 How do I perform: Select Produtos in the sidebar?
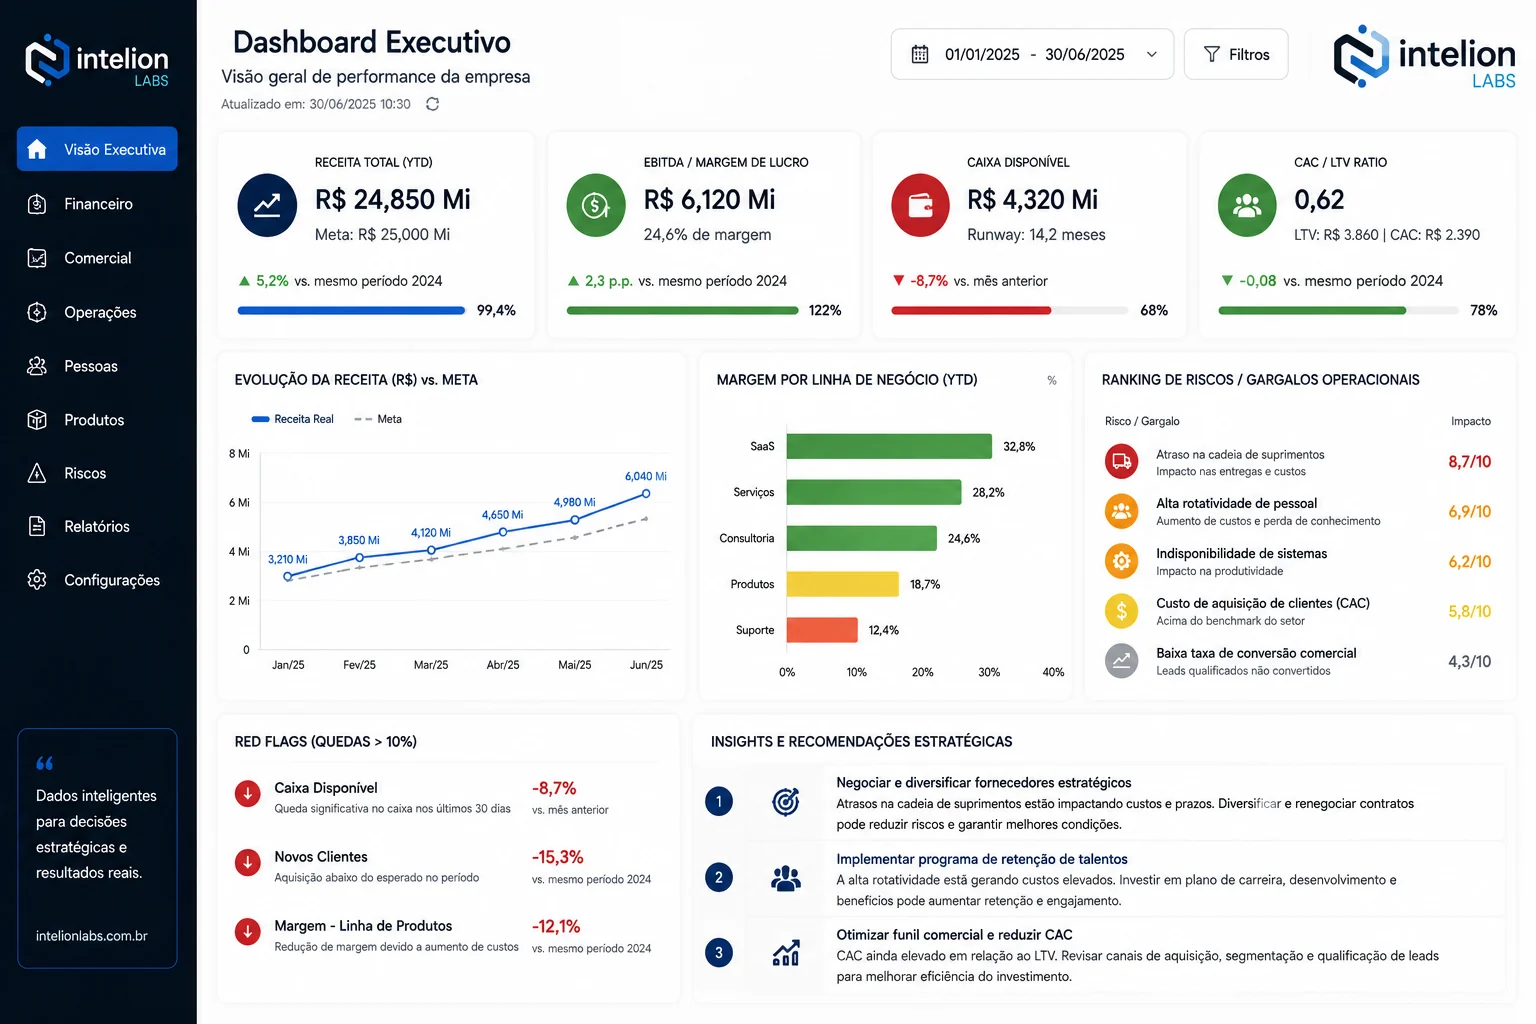(97, 420)
